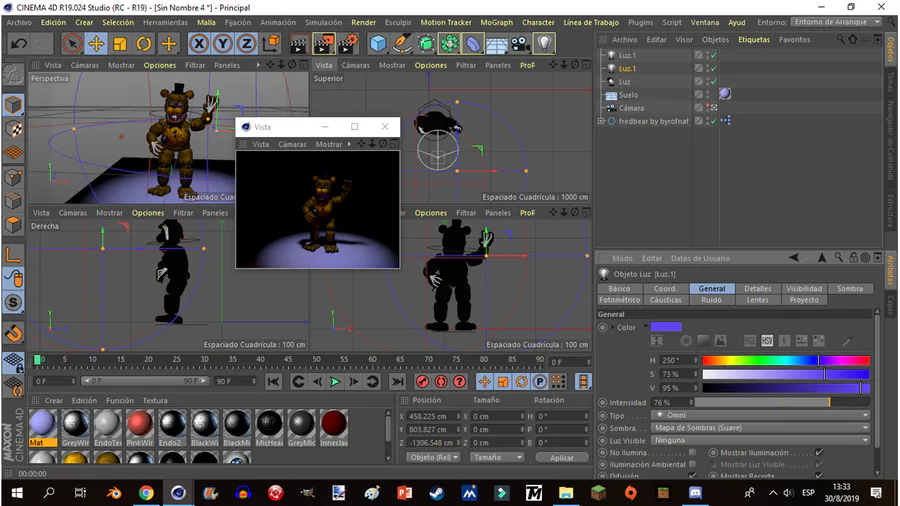Open the Luz Visible dropdown

click(761, 440)
